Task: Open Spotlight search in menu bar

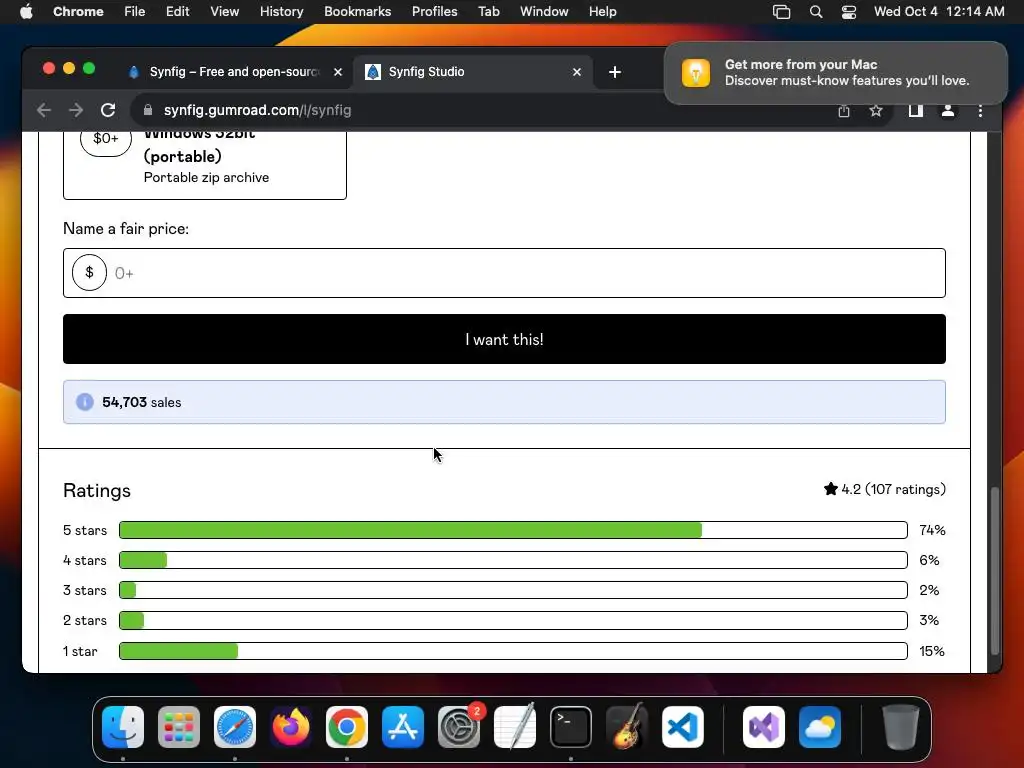Action: [x=816, y=11]
